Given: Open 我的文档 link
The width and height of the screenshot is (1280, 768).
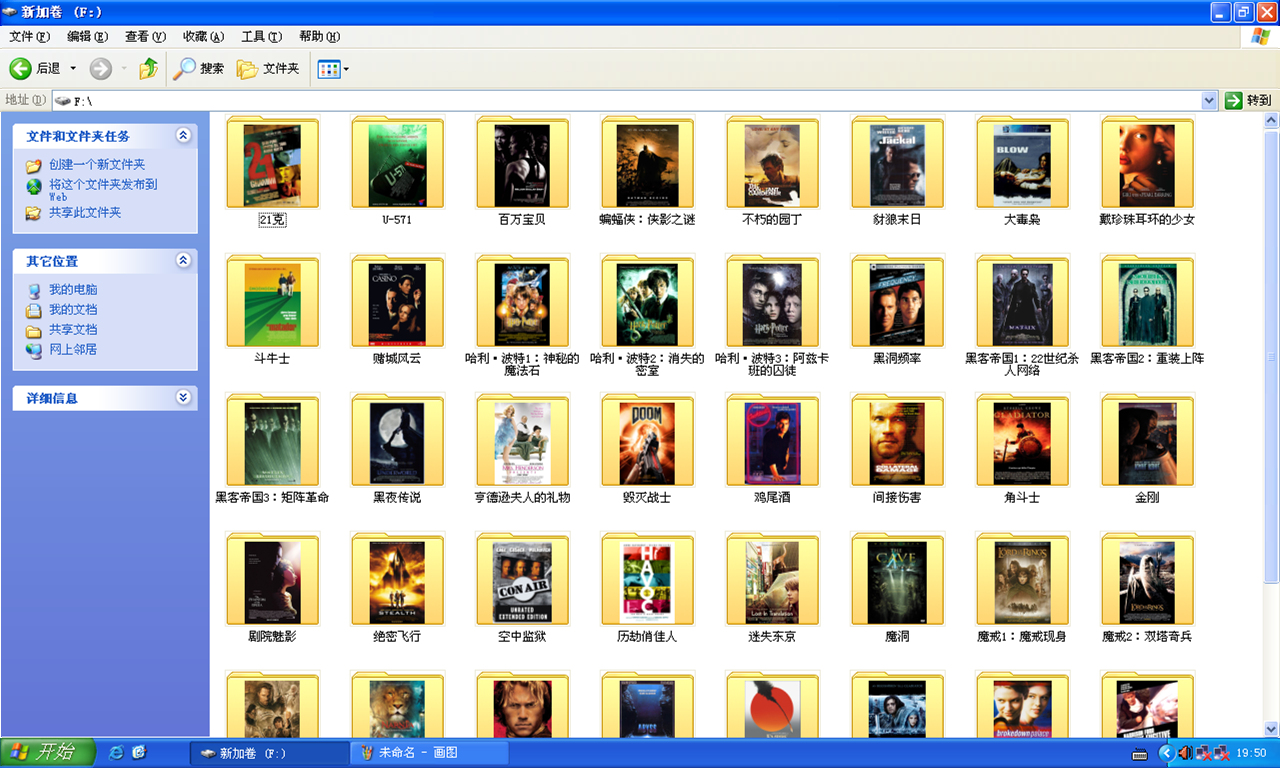Looking at the screenshot, I should coord(73,309).
